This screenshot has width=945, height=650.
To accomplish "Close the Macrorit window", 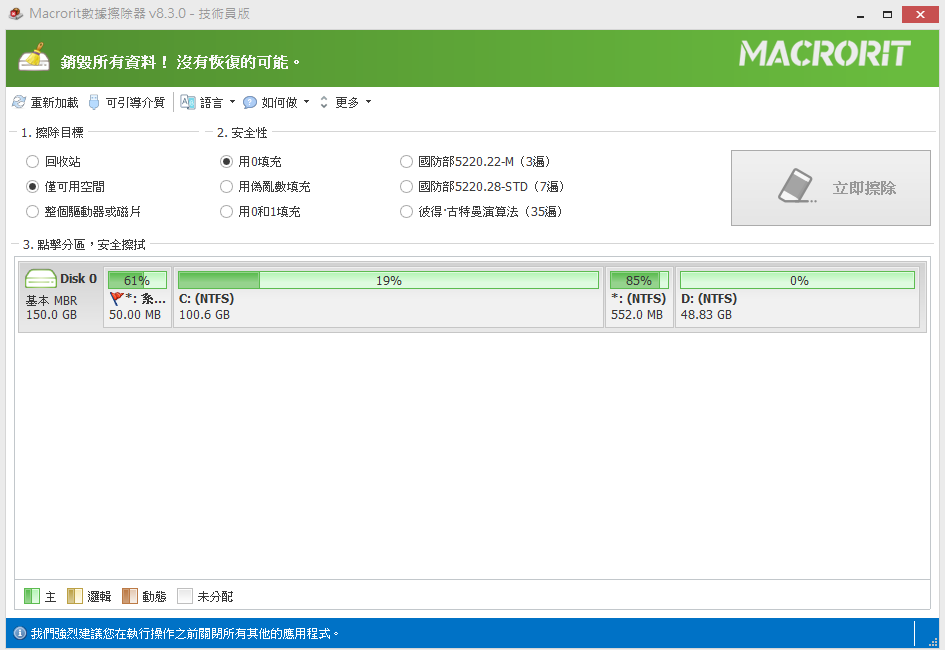I will [920, 14].
